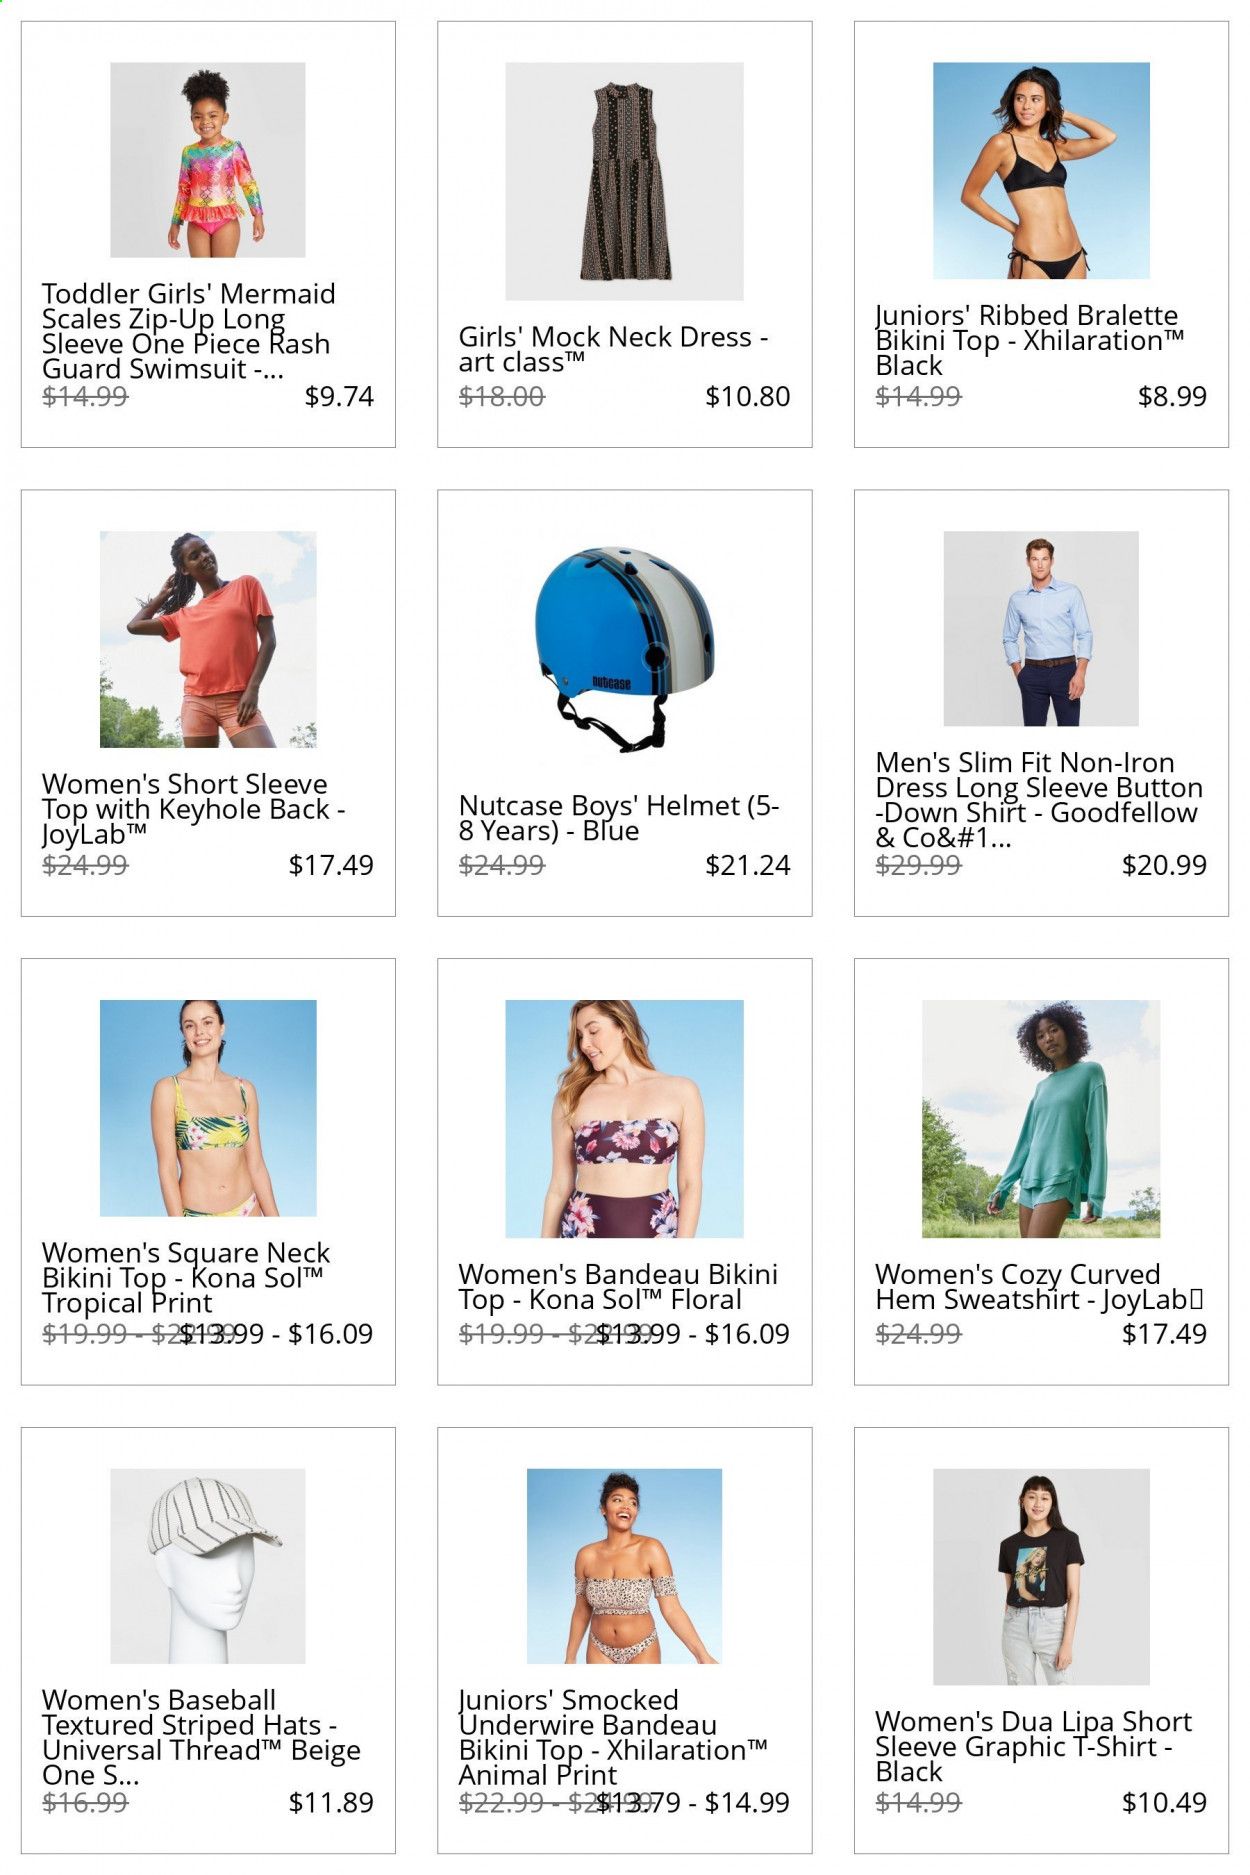Select the $20.99 price for Men's shirt

1164,865
